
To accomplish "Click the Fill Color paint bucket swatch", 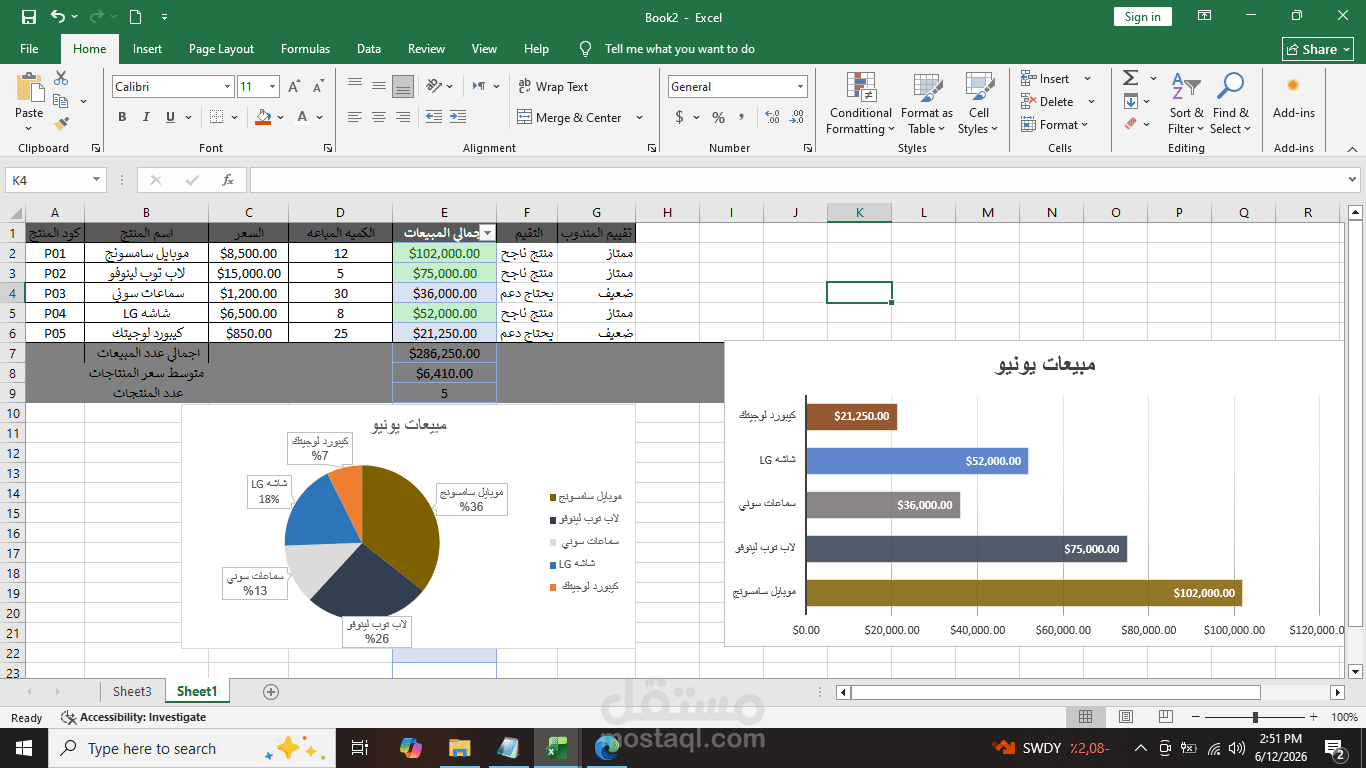I will [x=263, y=117].
